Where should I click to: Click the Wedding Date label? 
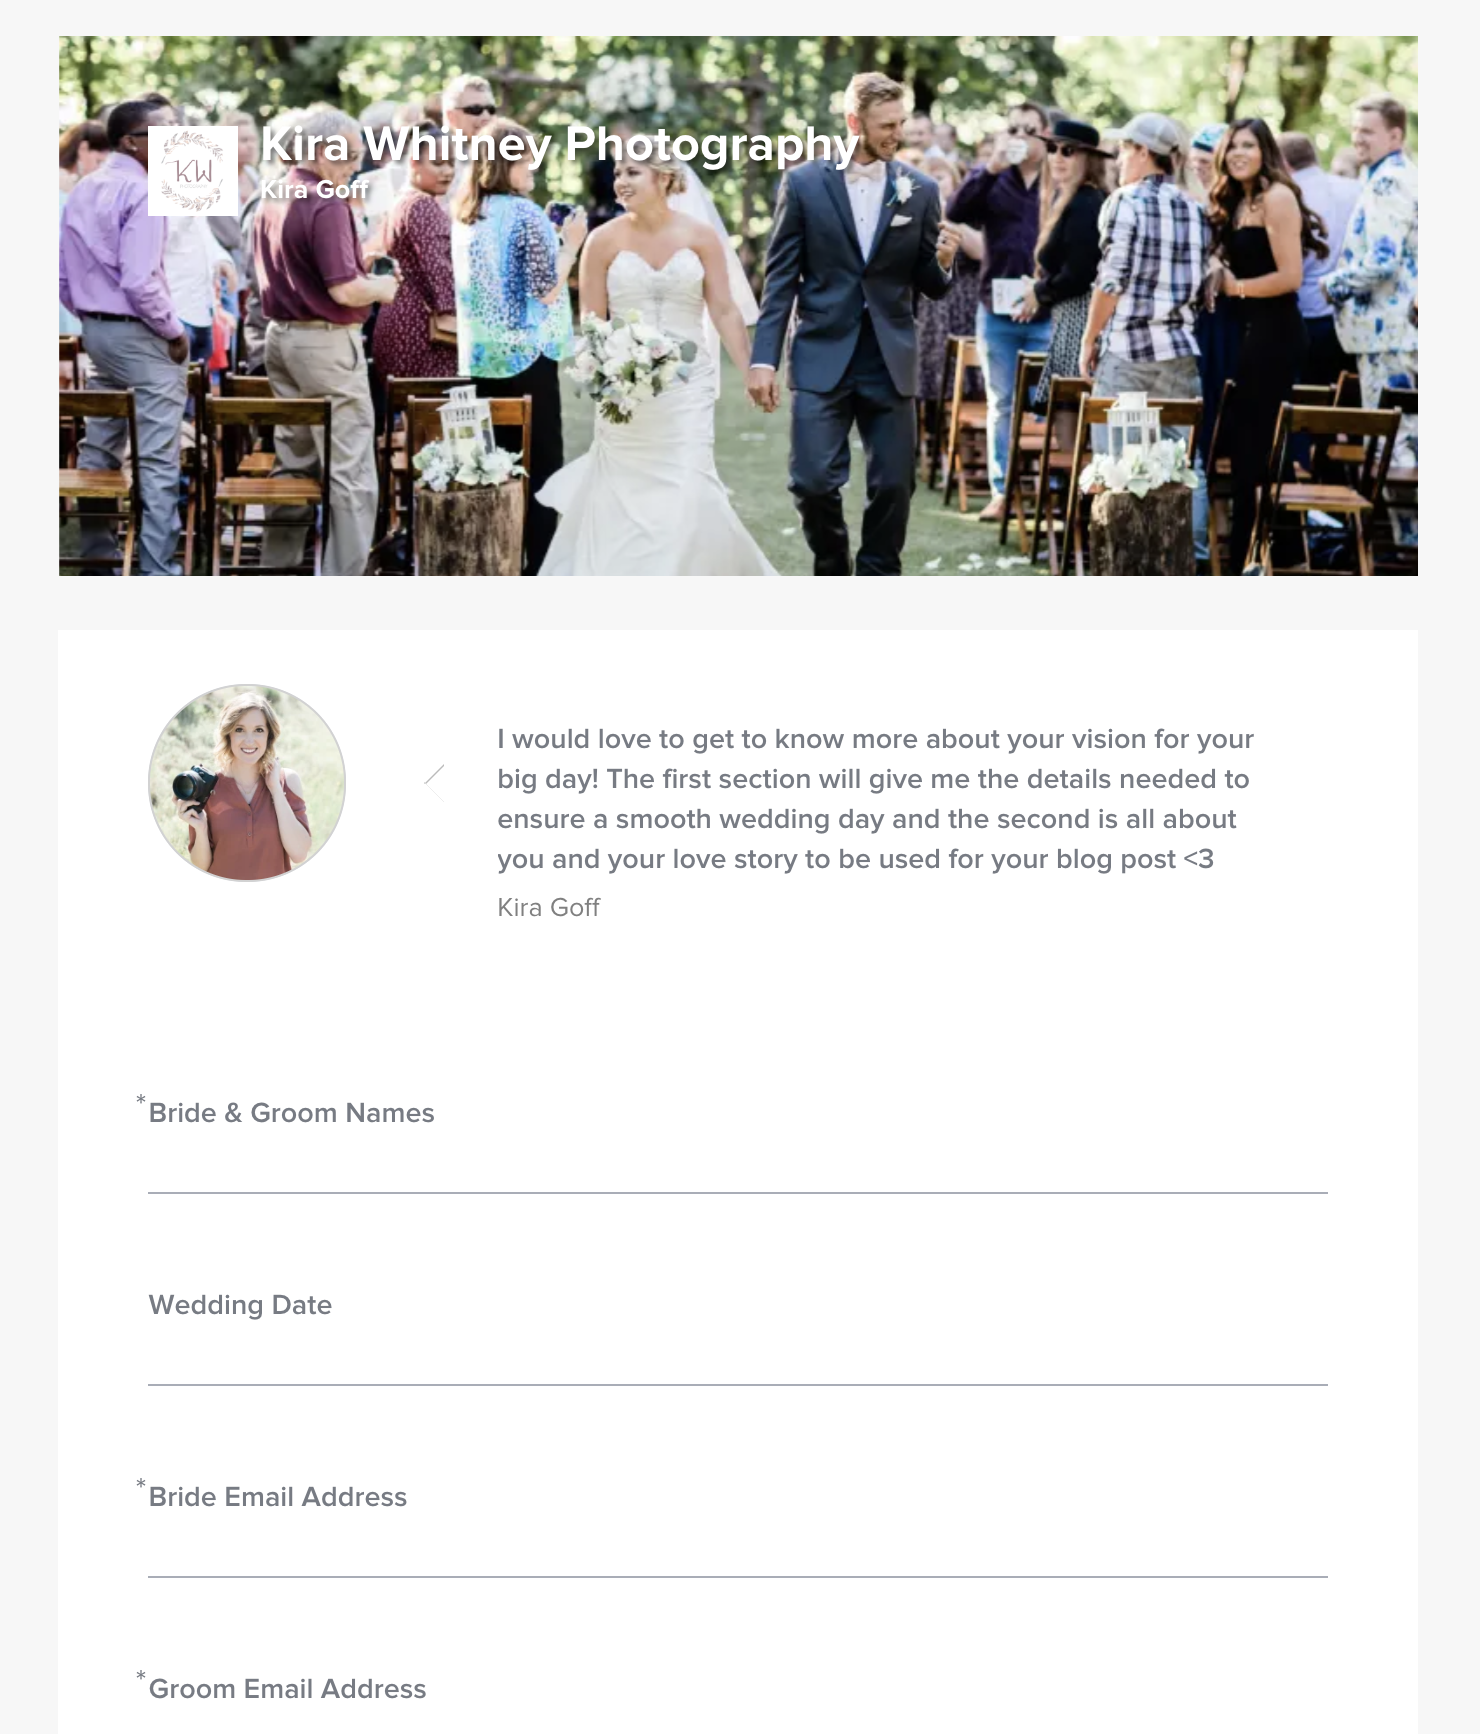pyautogui.click(x=240, y=1305)
